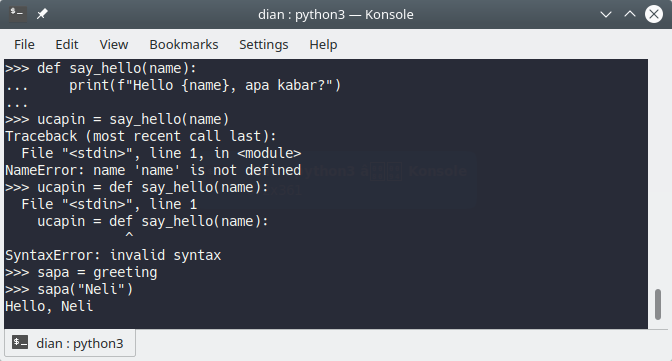
Task: Minimize the window with the down chevron
Action: [x=606, y=14]
